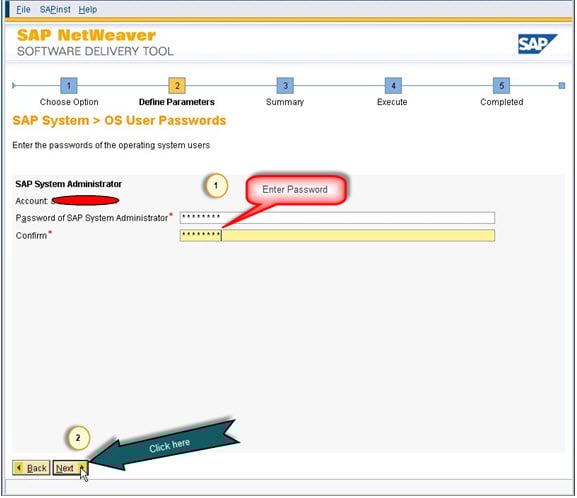Click the 'Define Parameters' step label
Viewport: 577px width, 498px height.
[x=177, y=102]
